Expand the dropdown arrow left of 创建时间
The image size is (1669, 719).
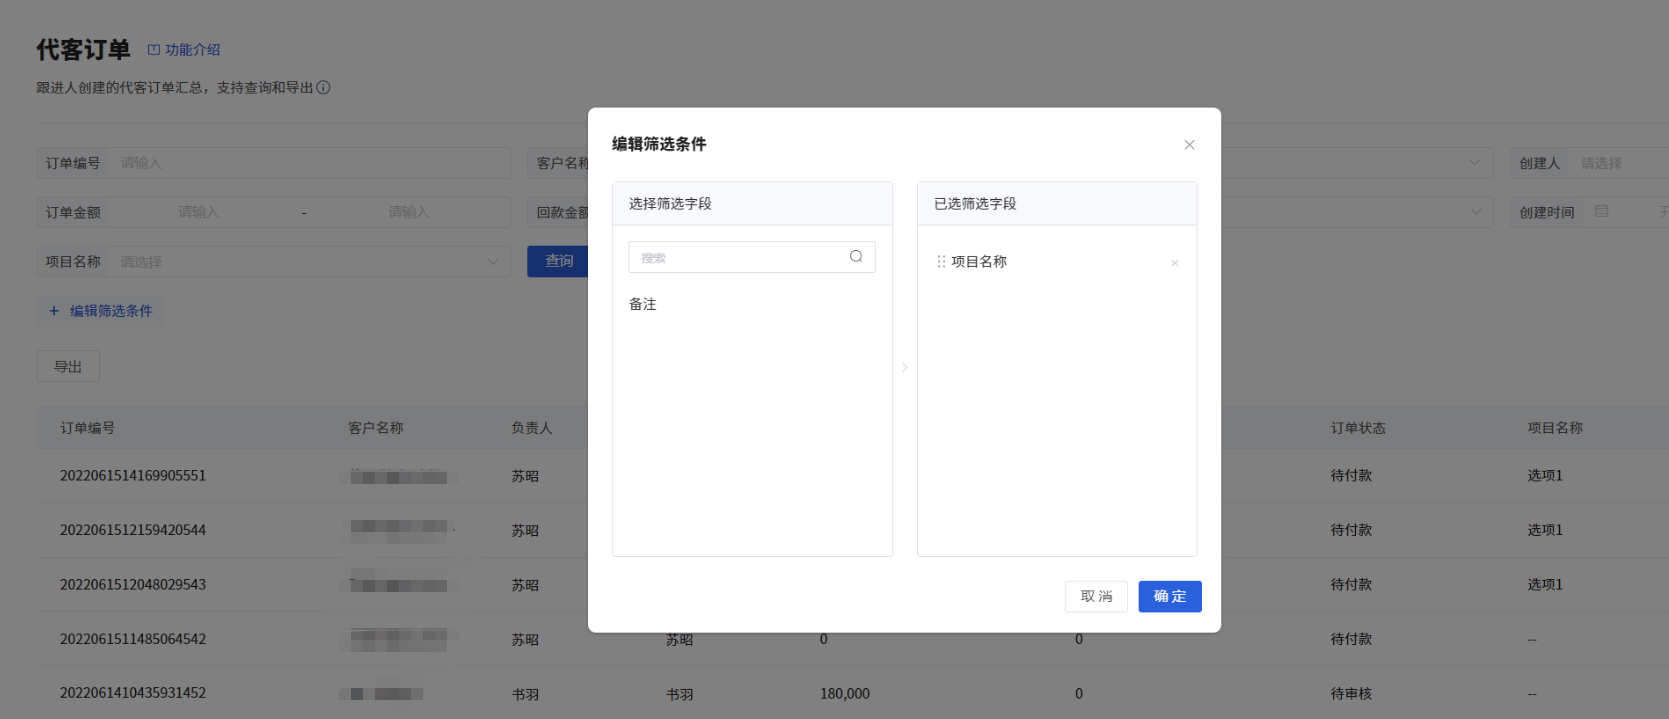click(1475, 212)
